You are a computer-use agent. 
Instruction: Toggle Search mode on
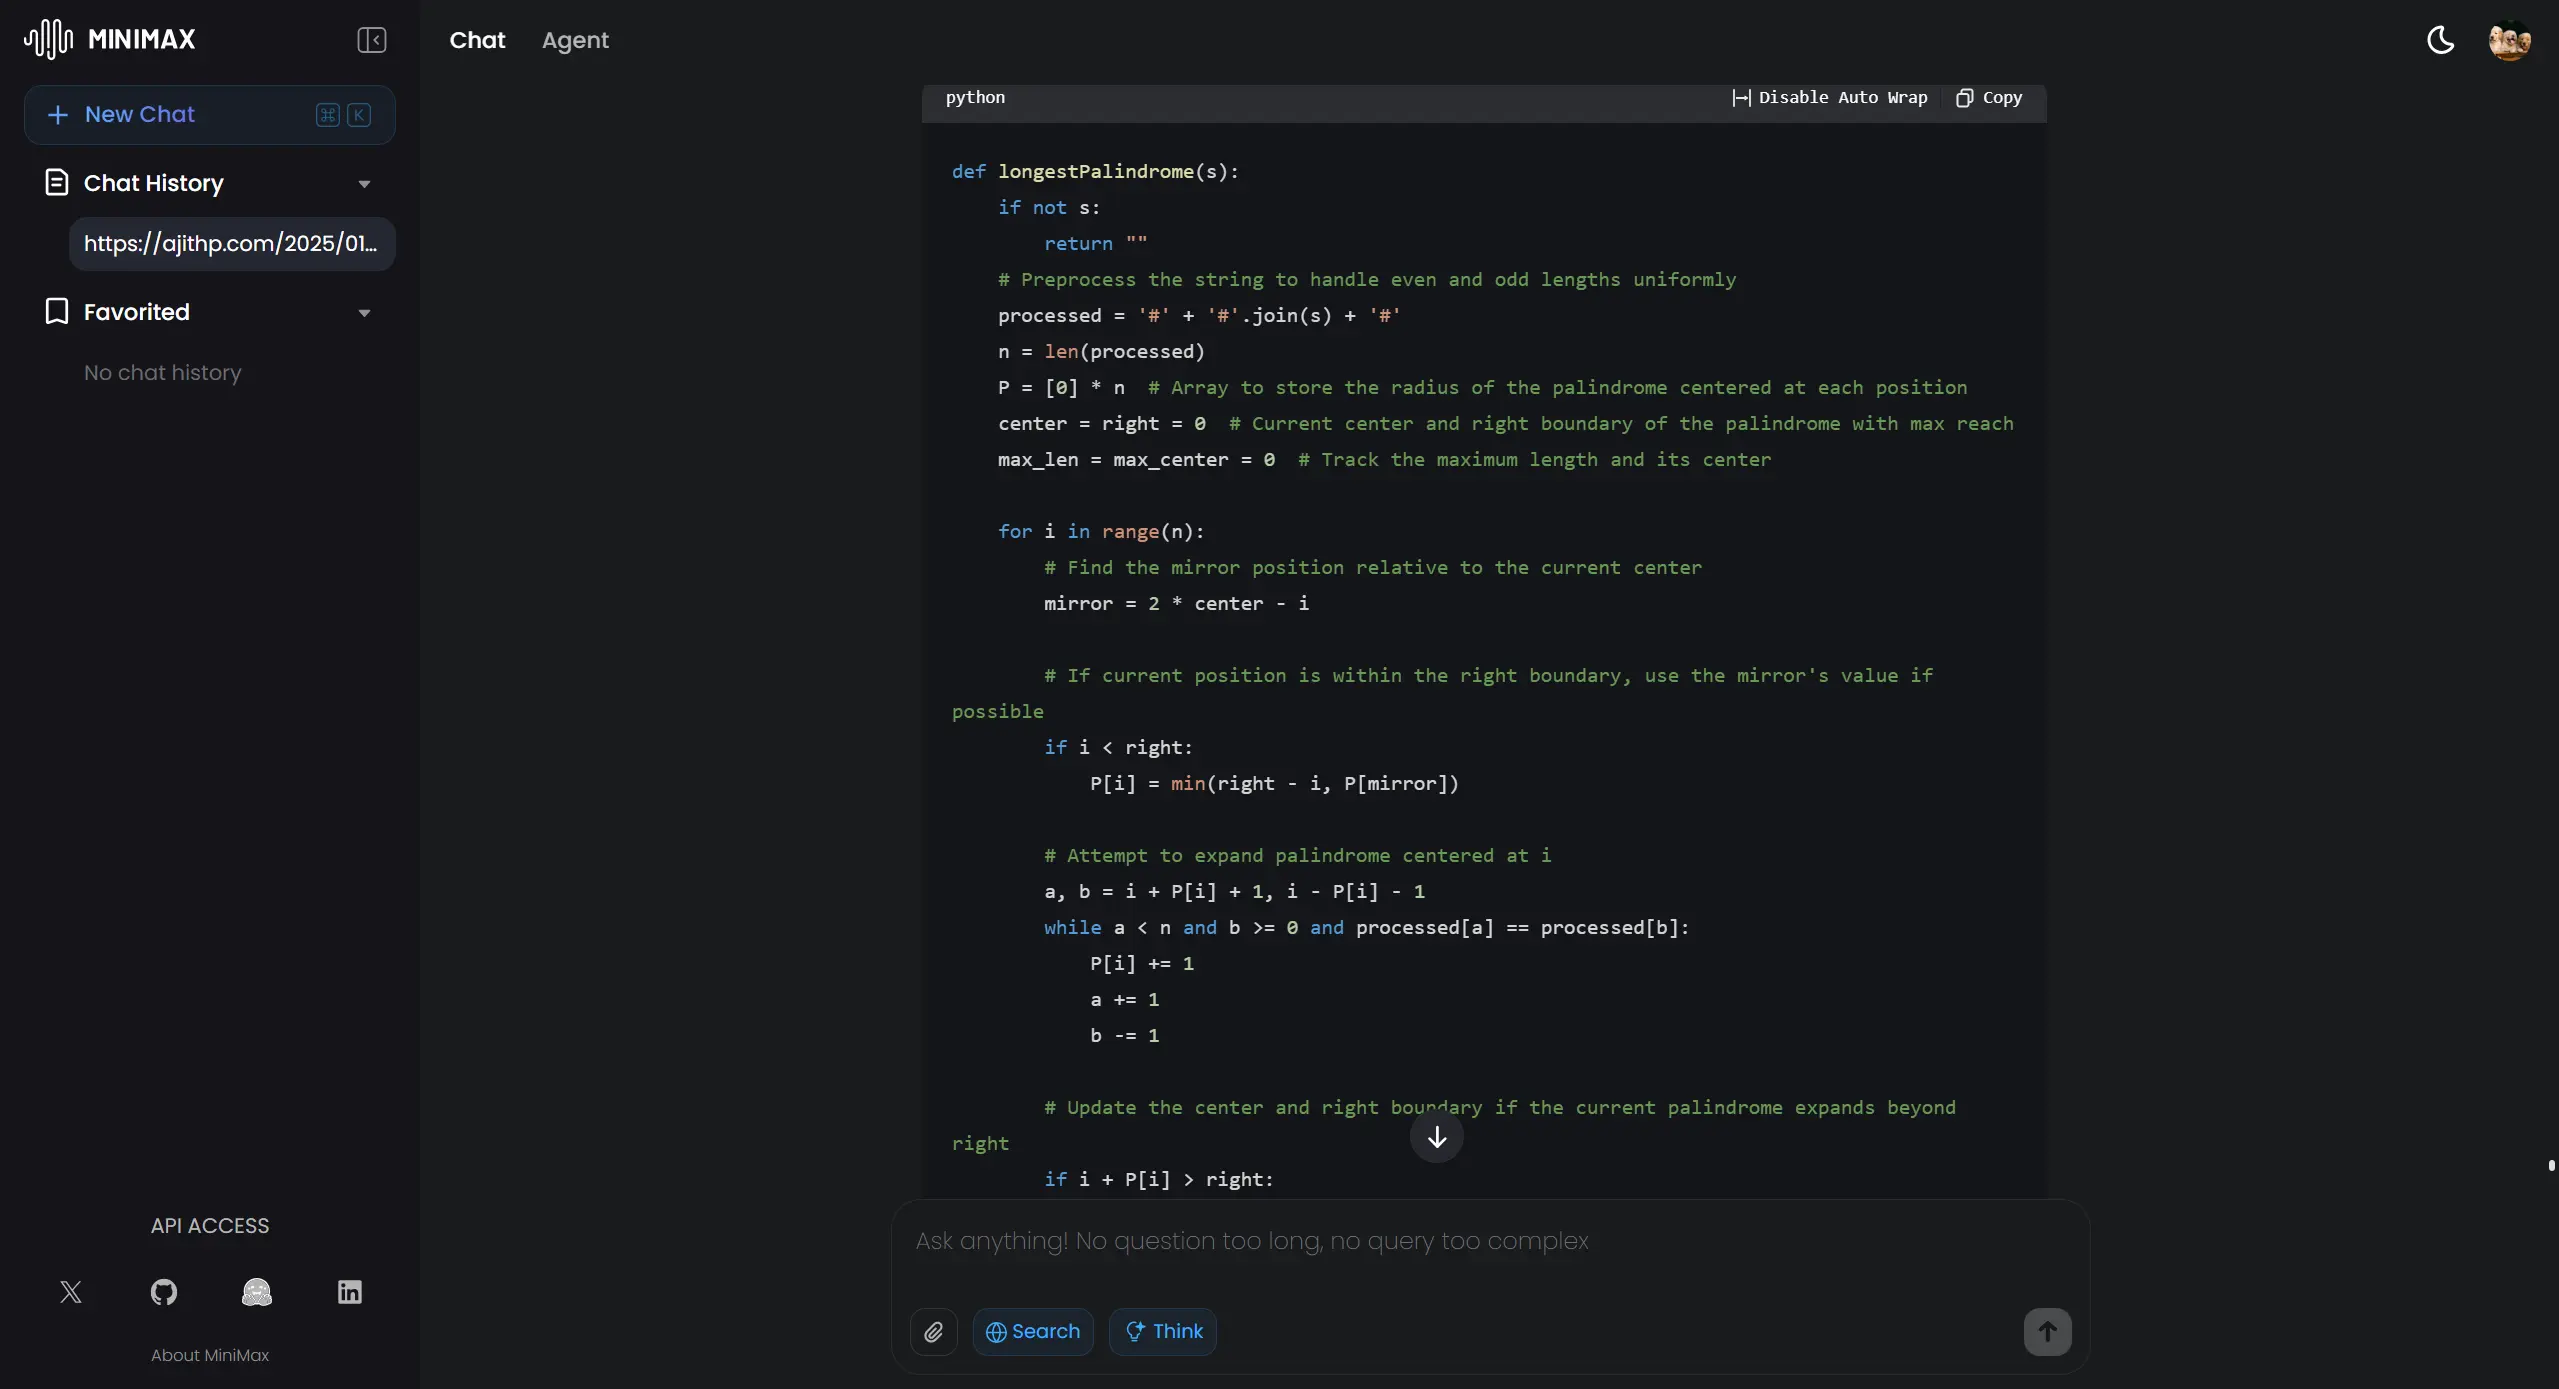pos(1032,1331)
